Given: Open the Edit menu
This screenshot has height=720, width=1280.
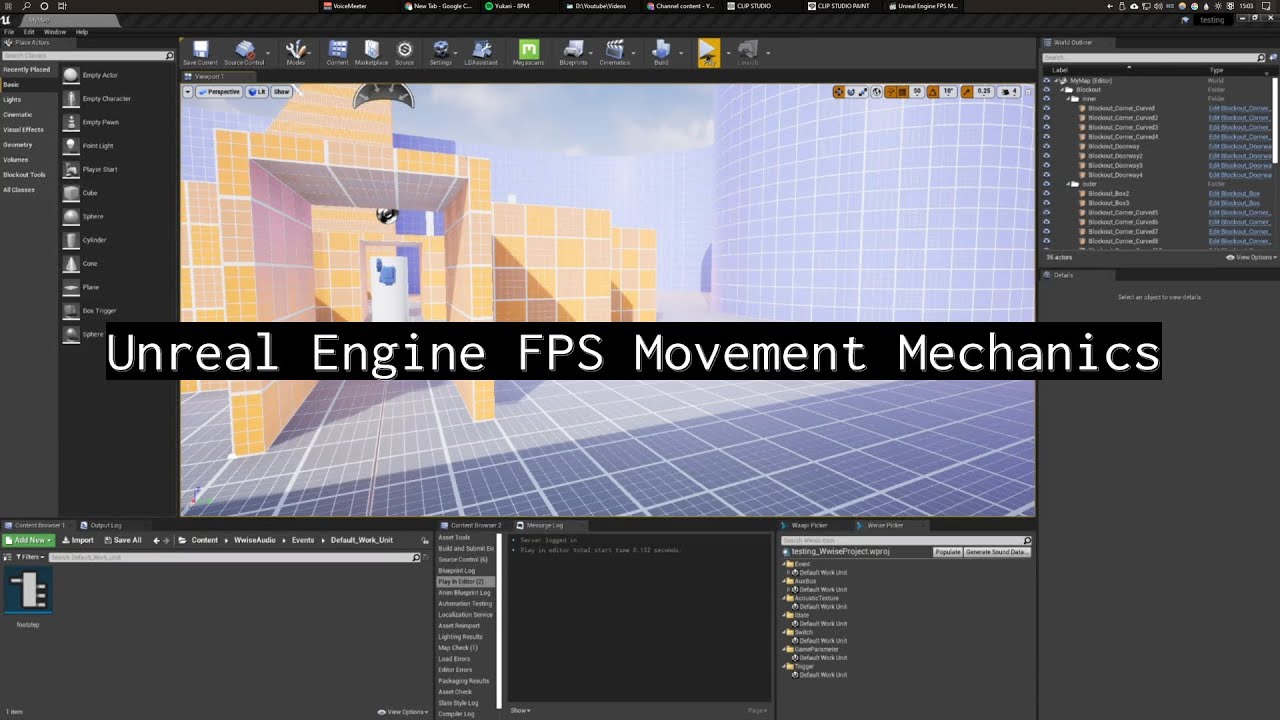Looking at the screenshot, I should (x=29, y=32).
